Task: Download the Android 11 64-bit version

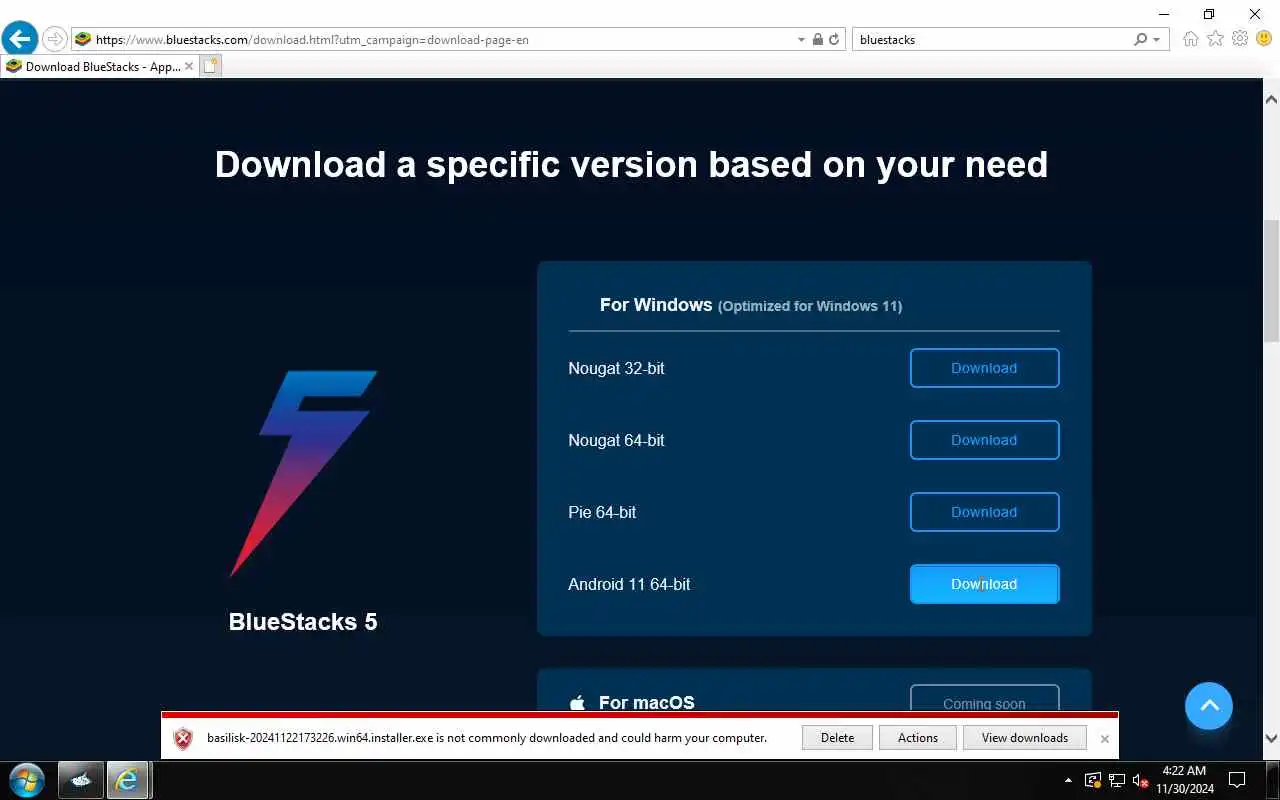Action: tap(984, 584)
